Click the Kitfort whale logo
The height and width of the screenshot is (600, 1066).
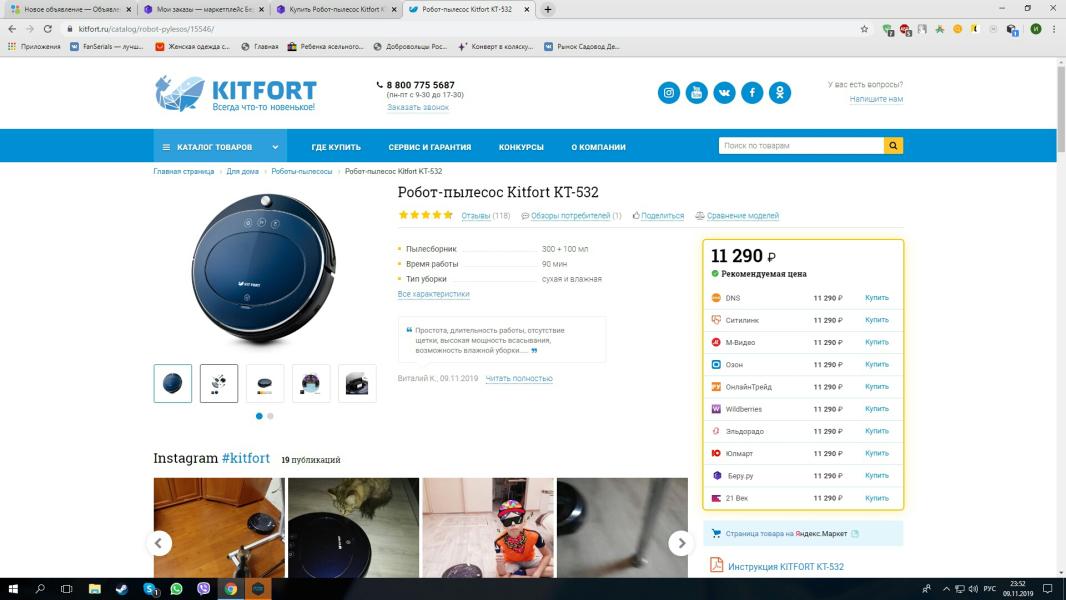point(179,93)
